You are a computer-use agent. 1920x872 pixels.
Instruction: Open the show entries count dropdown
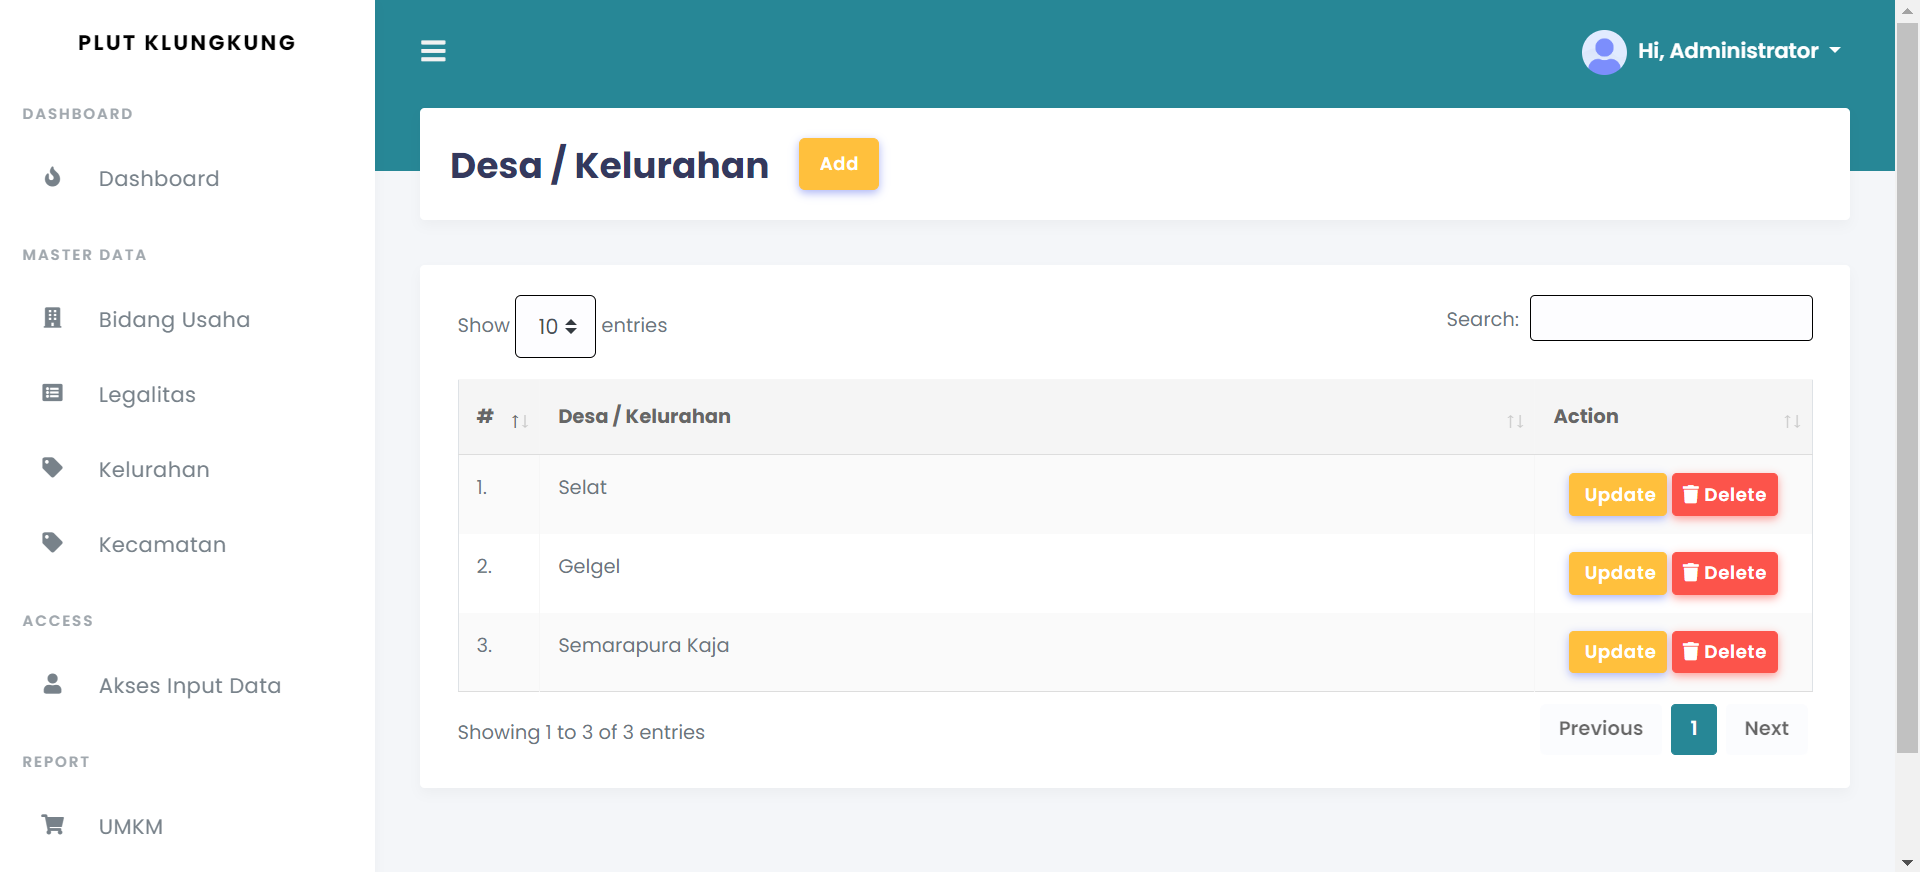tap(555, 326)
